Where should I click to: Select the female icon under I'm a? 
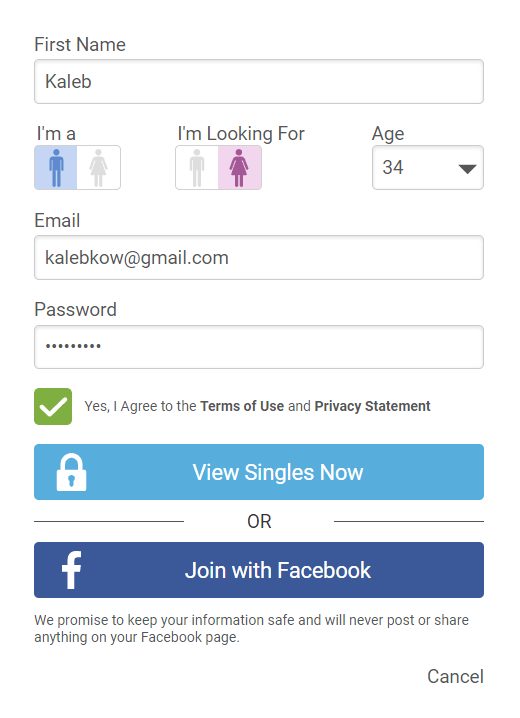(x=98, y=168)
